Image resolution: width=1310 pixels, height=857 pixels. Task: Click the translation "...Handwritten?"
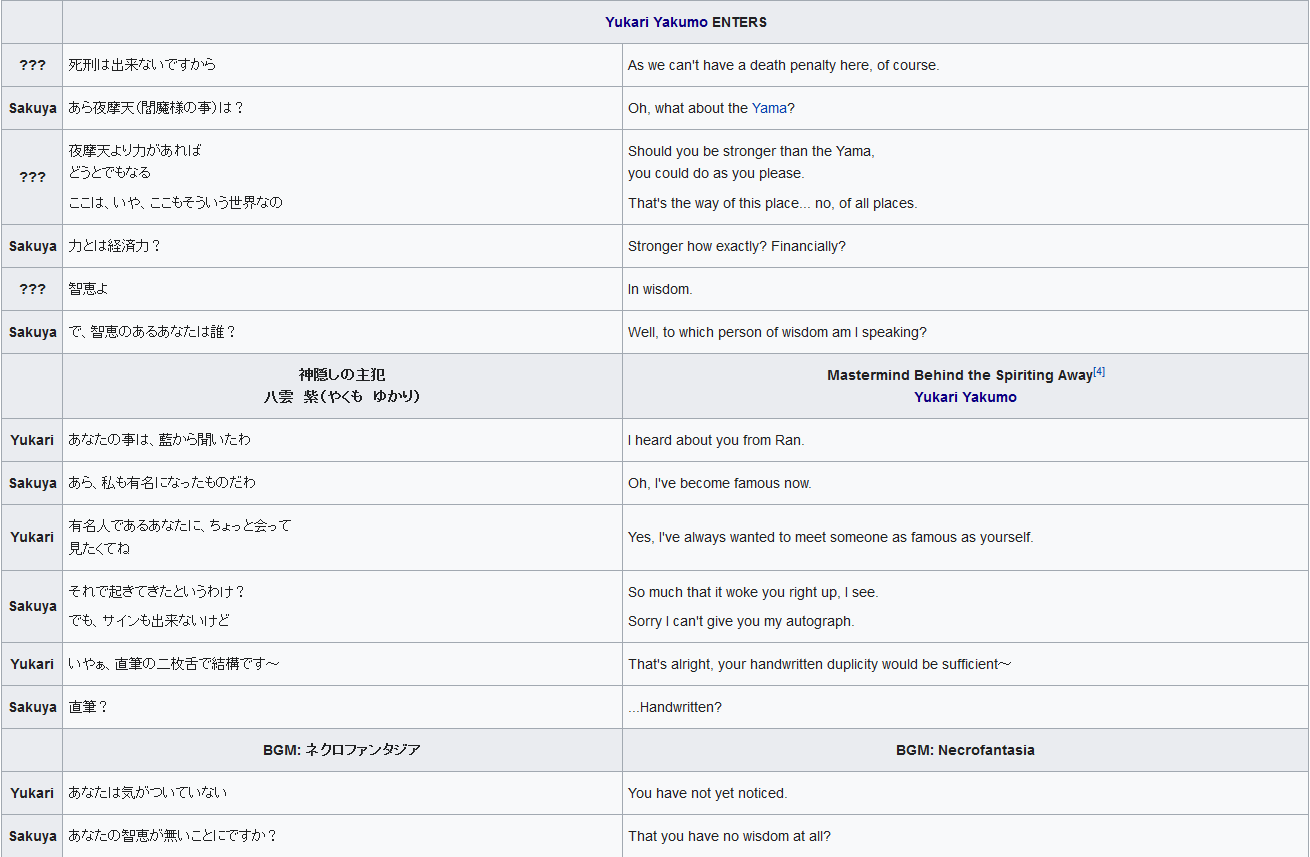[675, 707]
